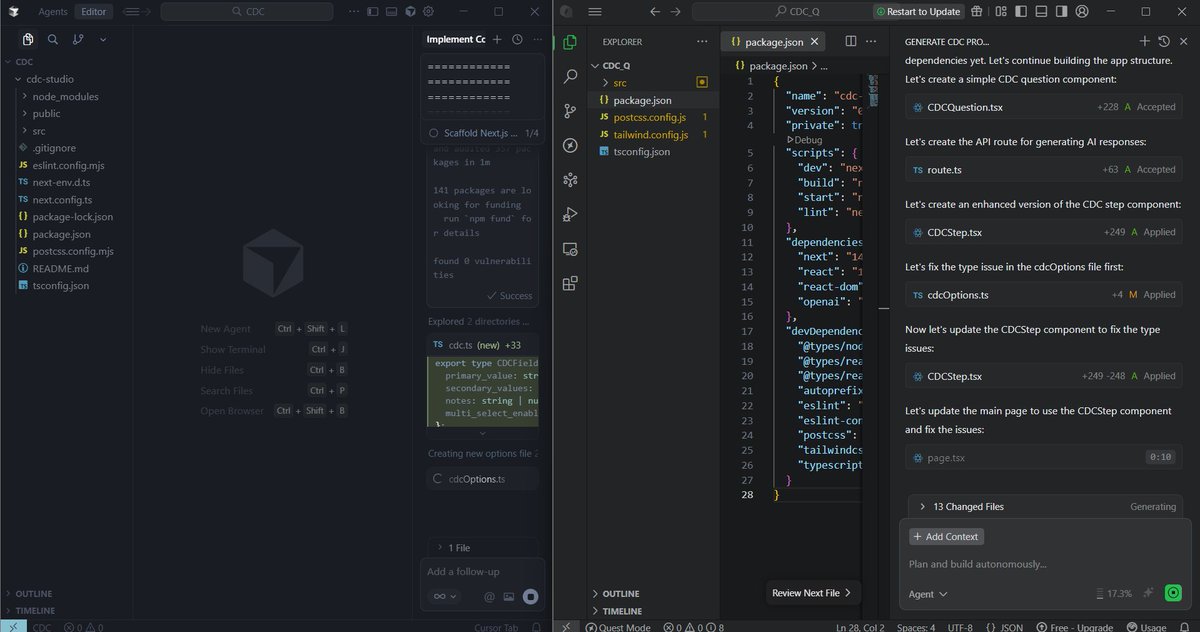Close the package.json tab
This screenshot has width=1200, height=632.
(815, 42)
